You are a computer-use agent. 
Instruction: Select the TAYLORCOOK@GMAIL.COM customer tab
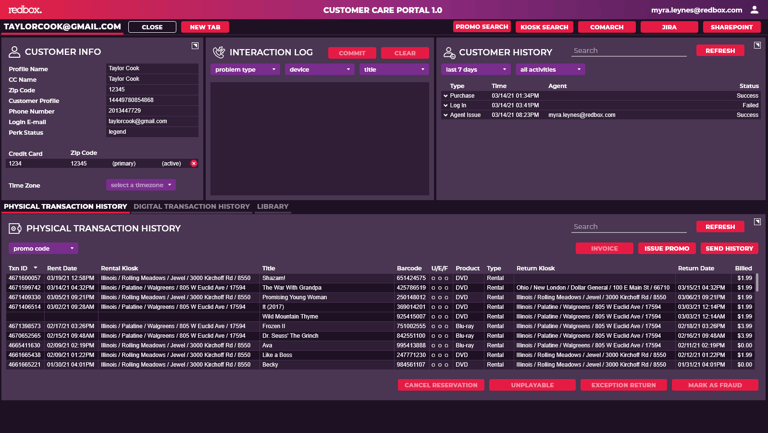point(62,27)
